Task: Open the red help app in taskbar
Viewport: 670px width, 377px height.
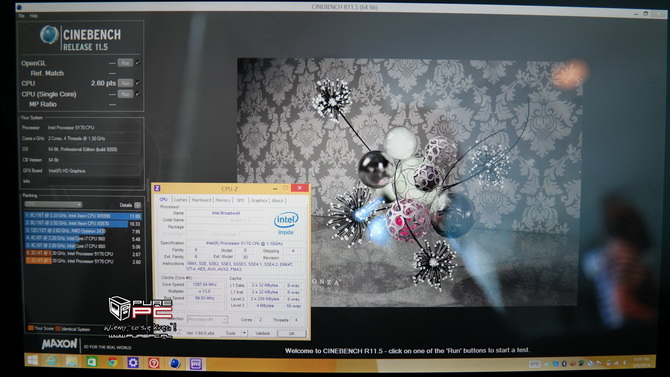Action: (154, 363)
